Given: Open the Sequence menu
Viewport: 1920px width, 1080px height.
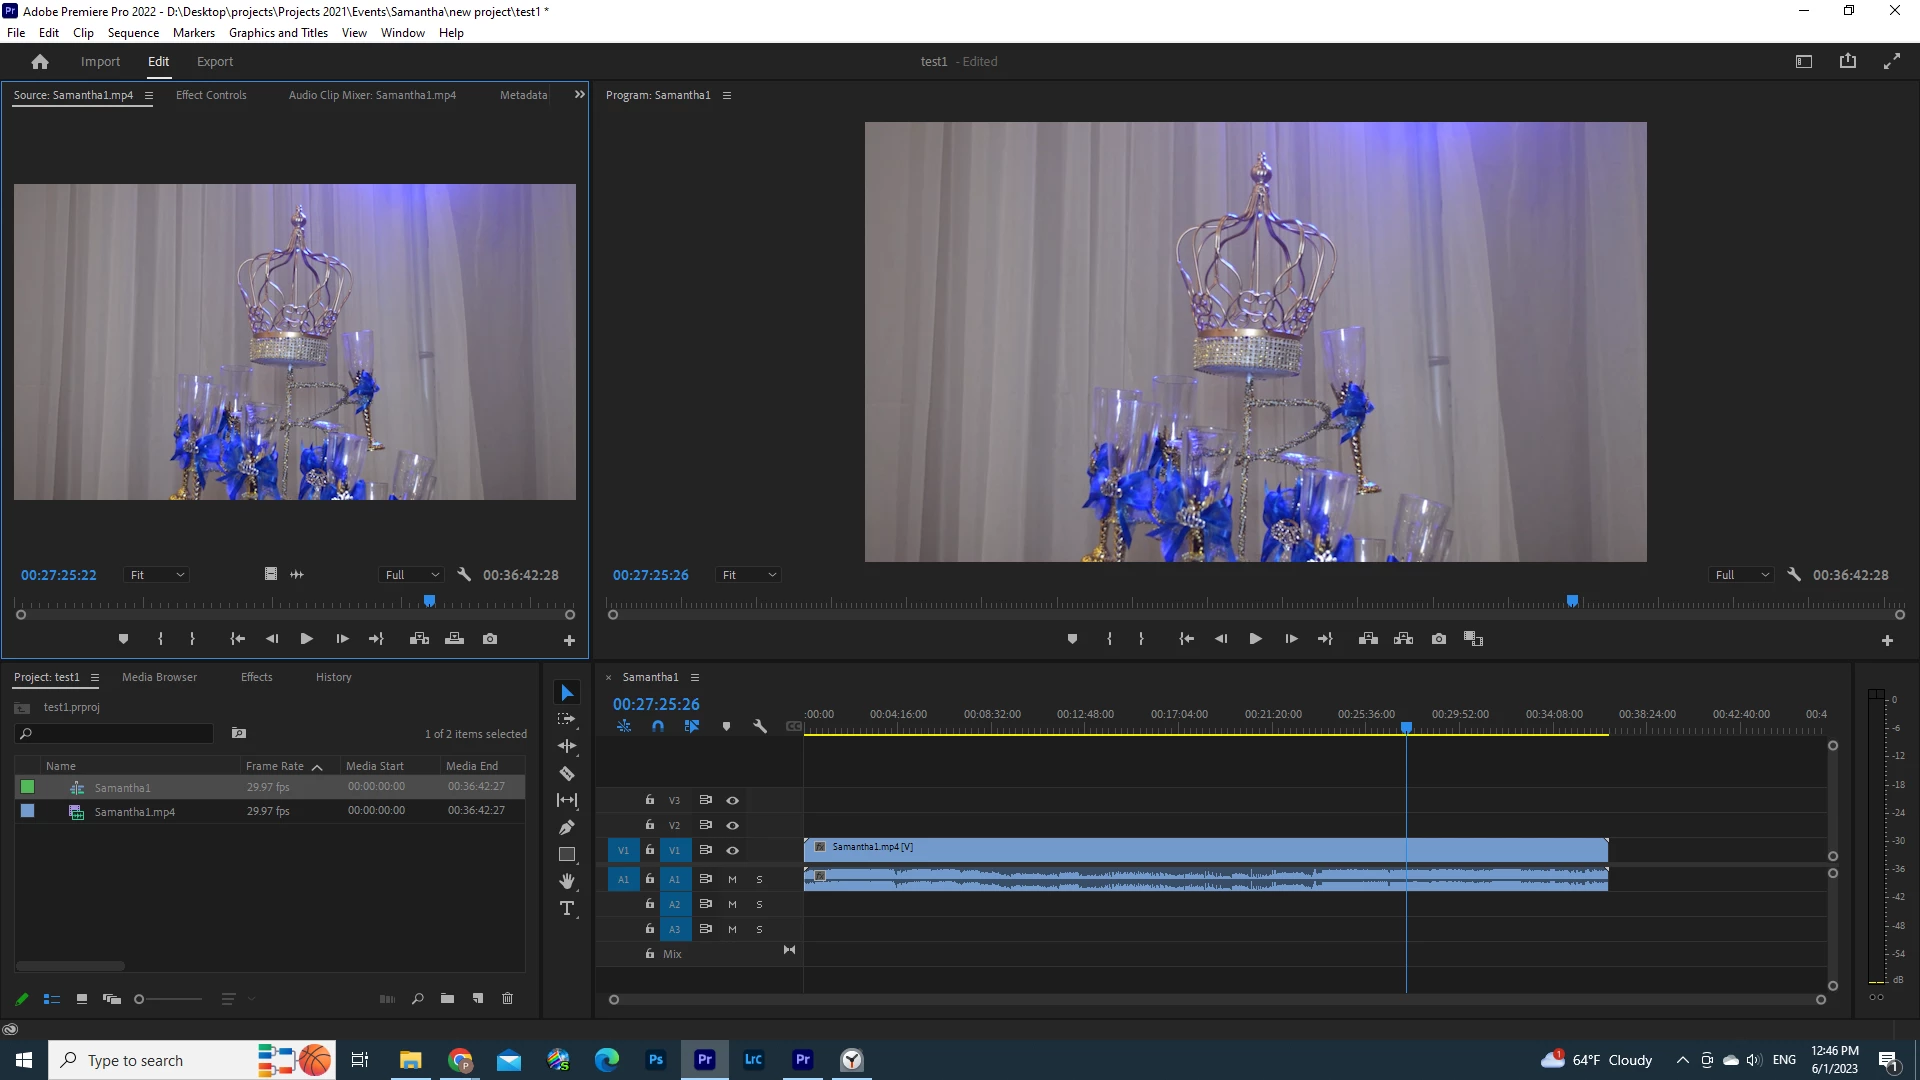Looking at the screenshot, I should click(x=133, y=33).
